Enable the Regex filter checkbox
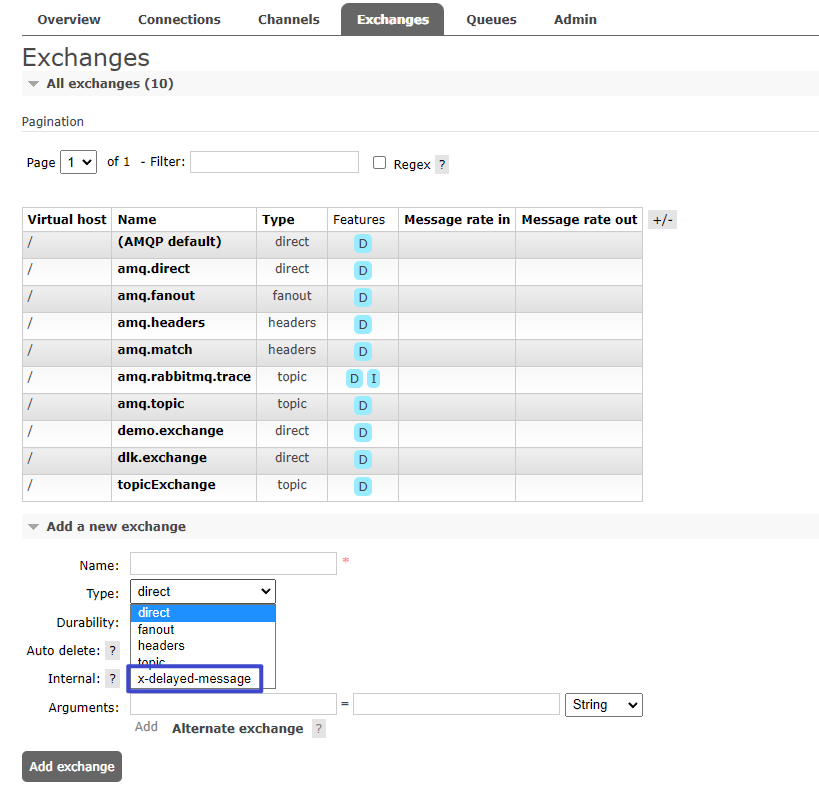This screenshot has height=793, width=819. [x=380, y=163]
